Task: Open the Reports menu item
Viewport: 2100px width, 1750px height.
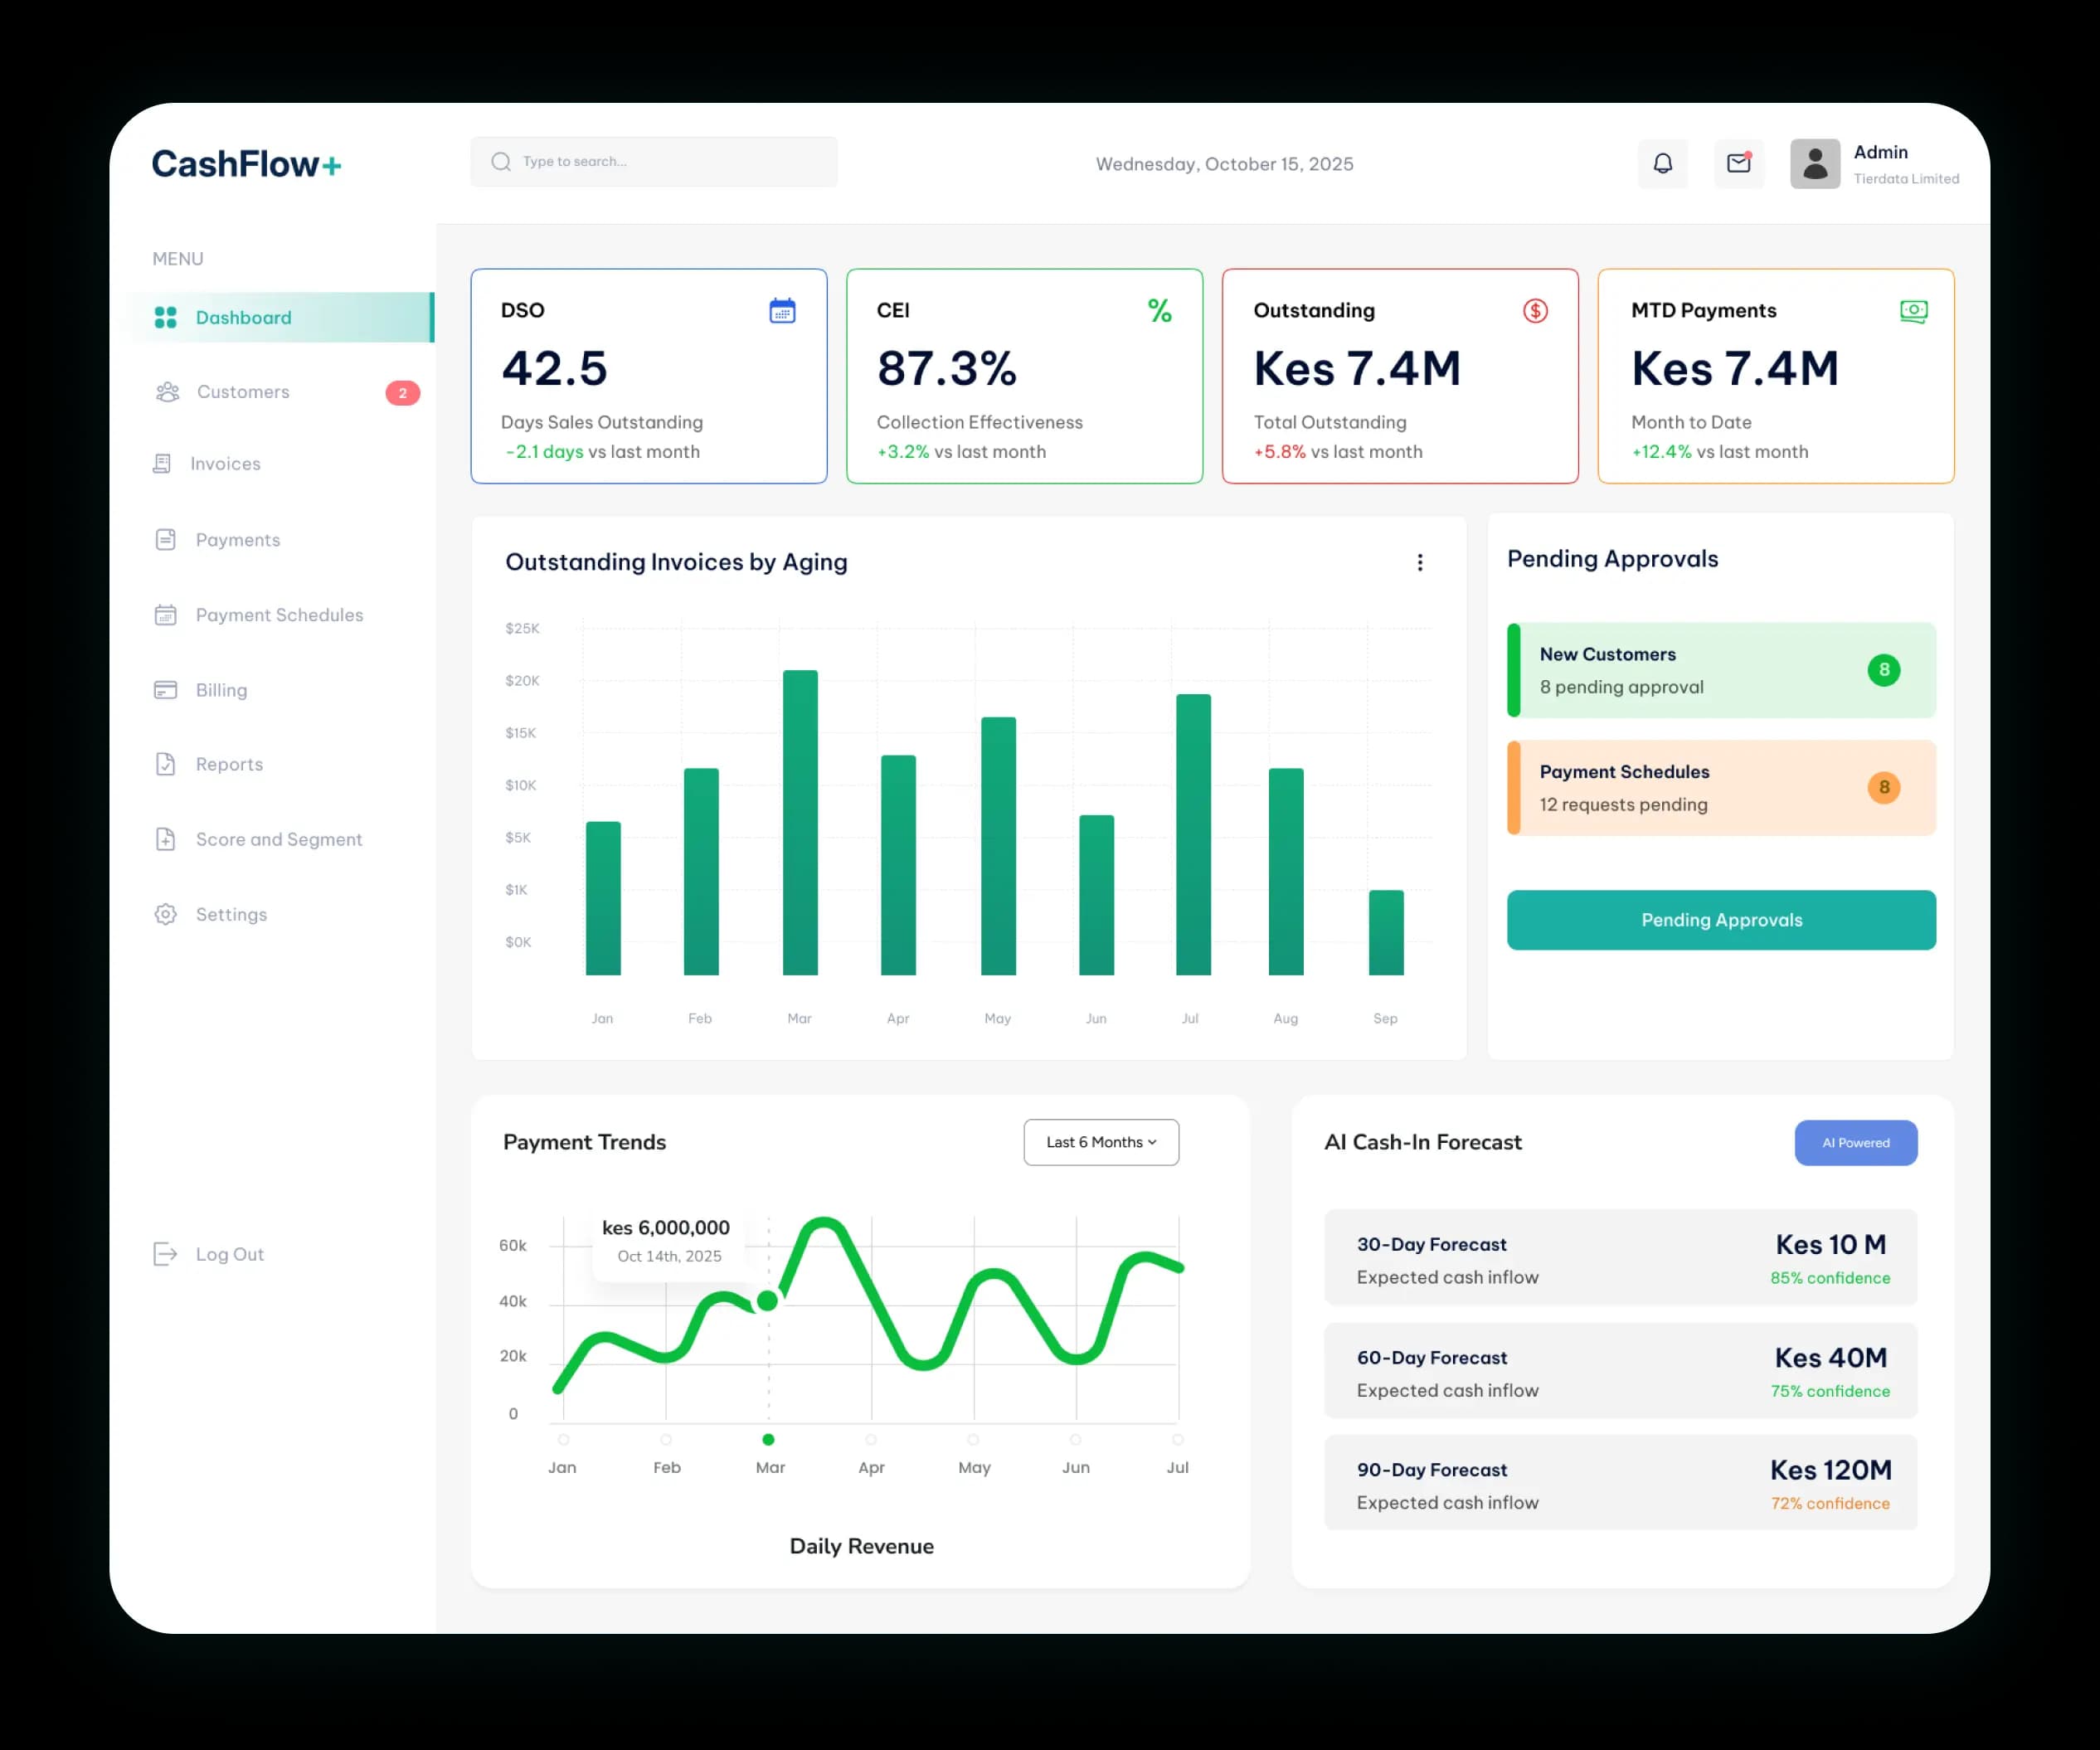Action: pos(228,764)
